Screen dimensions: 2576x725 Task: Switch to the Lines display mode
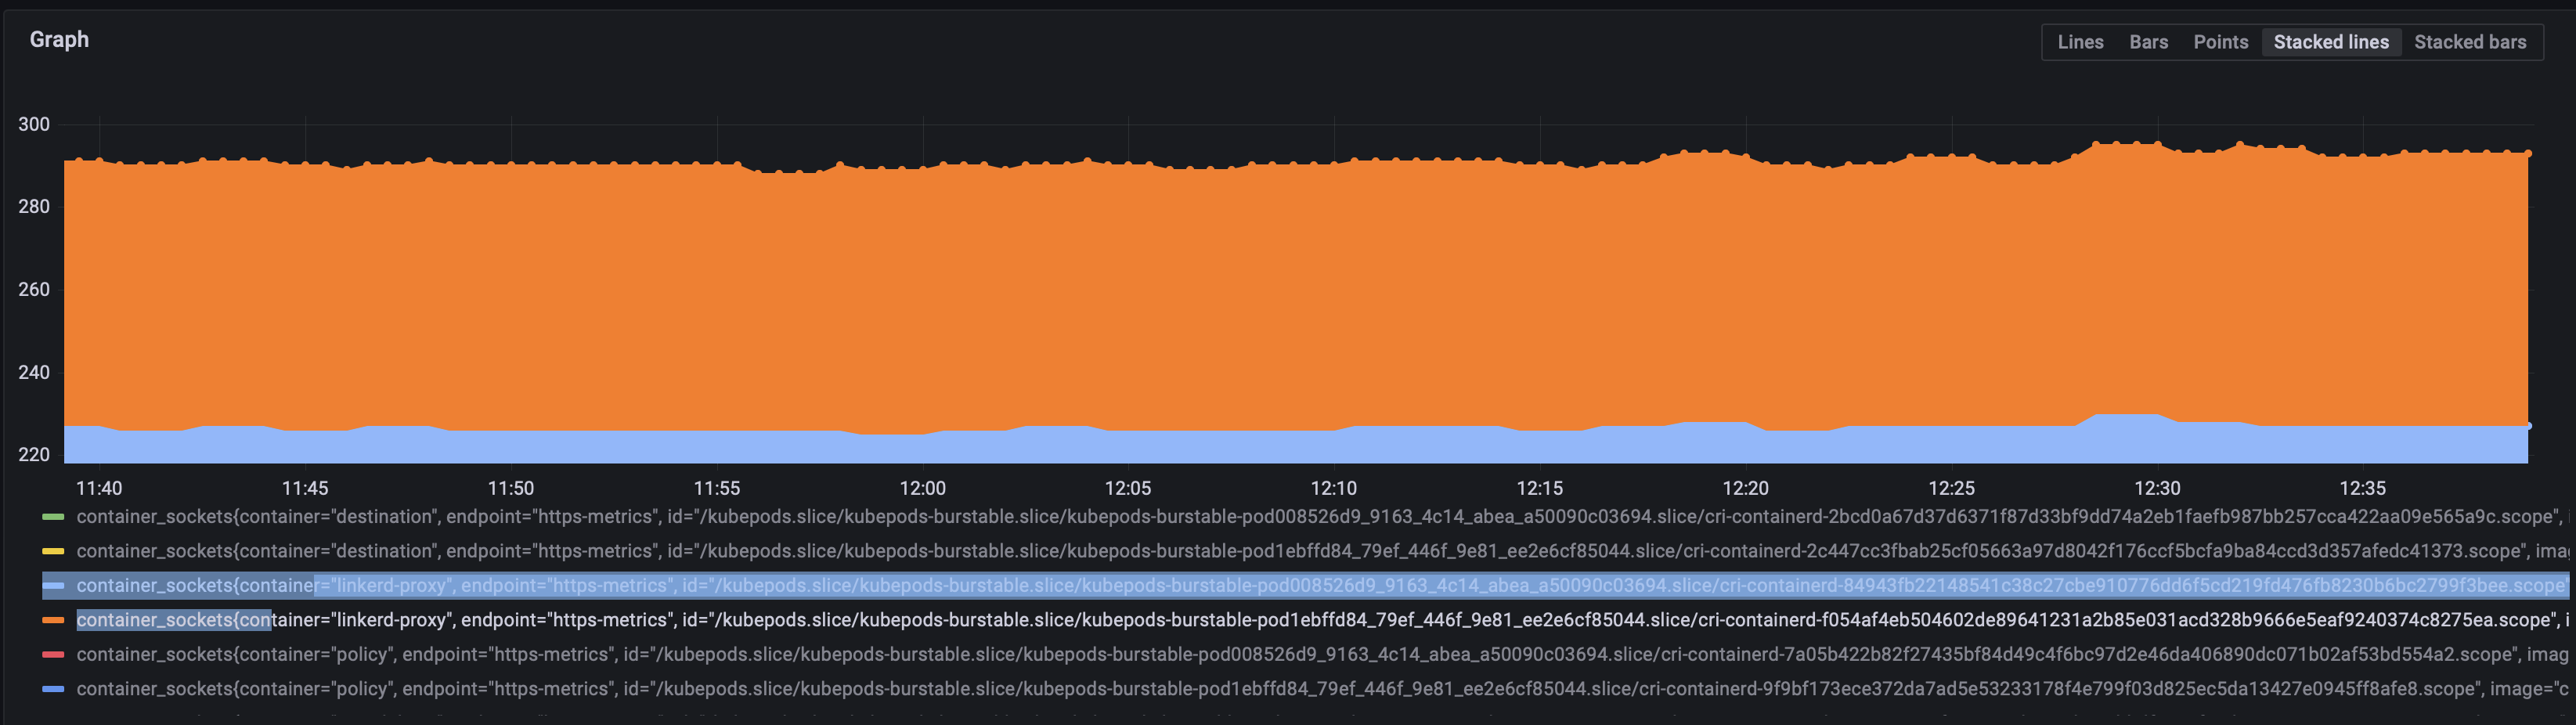tap(2081, 42)
